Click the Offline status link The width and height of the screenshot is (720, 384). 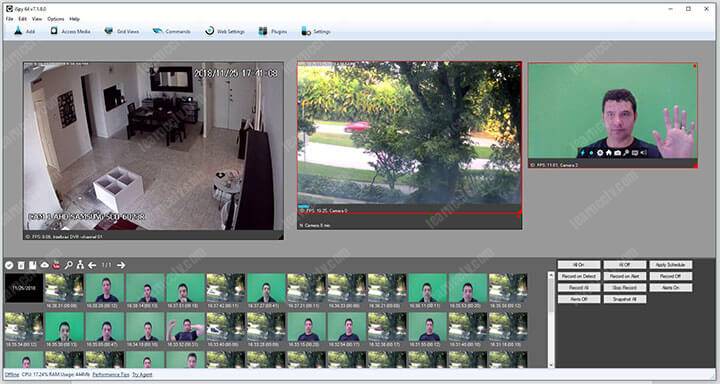point(12,374)
